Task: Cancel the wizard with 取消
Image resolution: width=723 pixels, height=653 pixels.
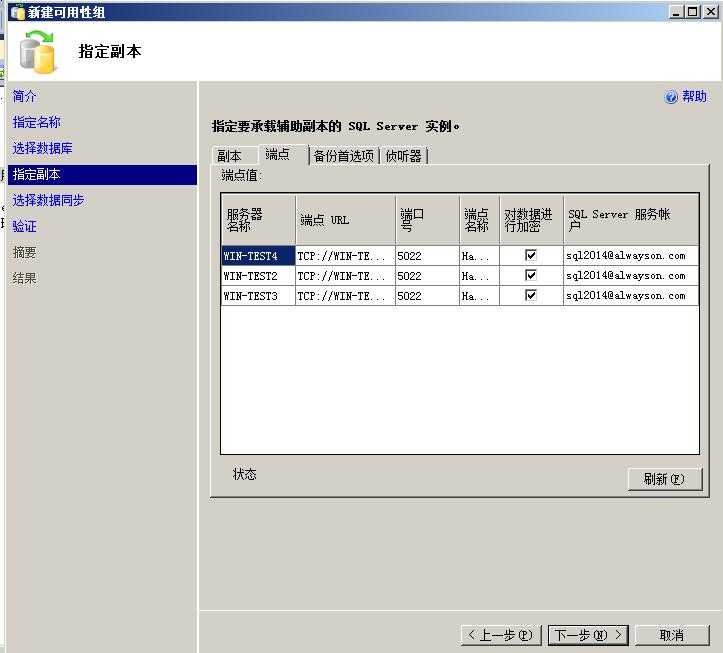Action: pos(672,635)
